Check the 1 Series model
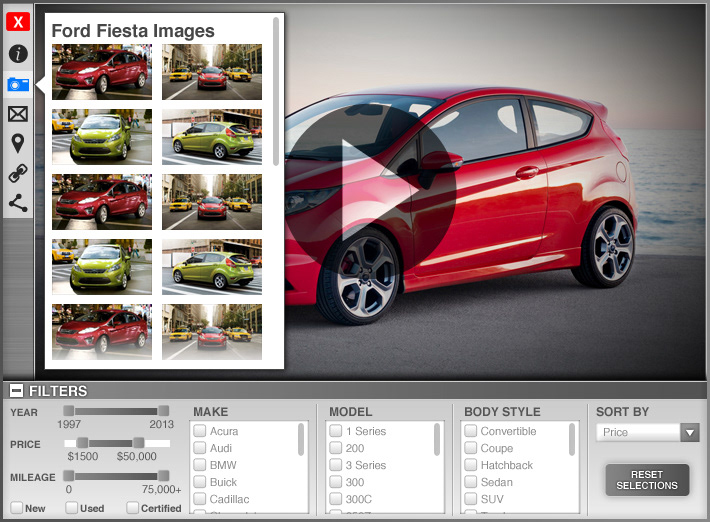Image resolution: width=710 pixels, height=522 pixels. pyautogui.click(x=336, y=431)
